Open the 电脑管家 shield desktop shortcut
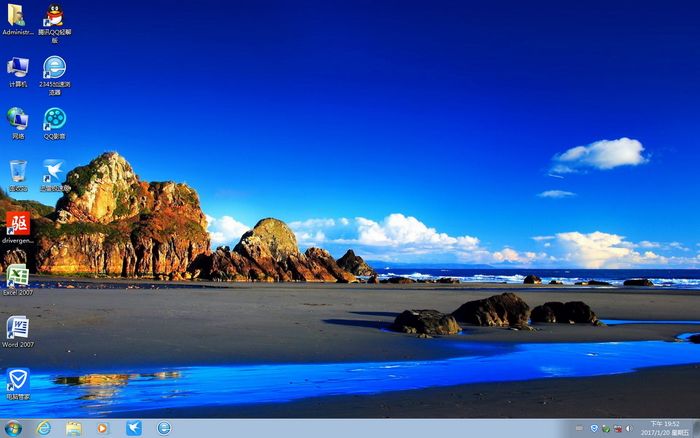Image resolution: width=700 pixels, height=438 pixels. (17, 379)
